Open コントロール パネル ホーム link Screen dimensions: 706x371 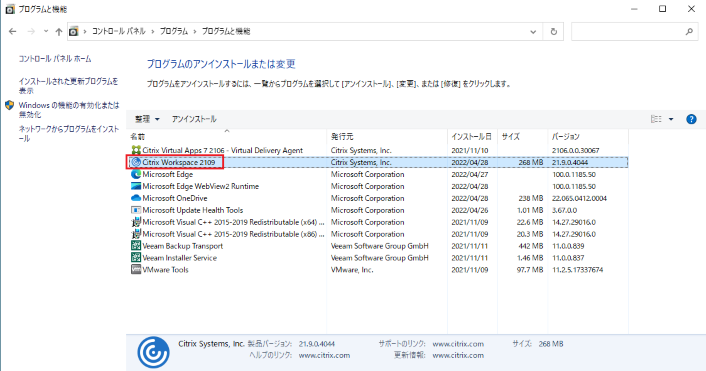tap(55, 59)
